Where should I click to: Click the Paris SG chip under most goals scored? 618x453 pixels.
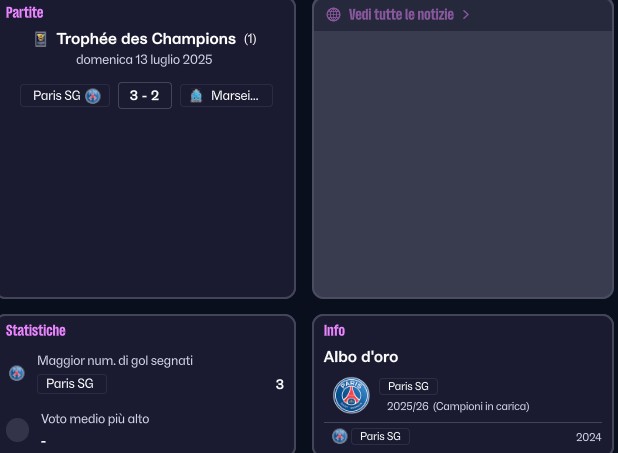[71, 384]
